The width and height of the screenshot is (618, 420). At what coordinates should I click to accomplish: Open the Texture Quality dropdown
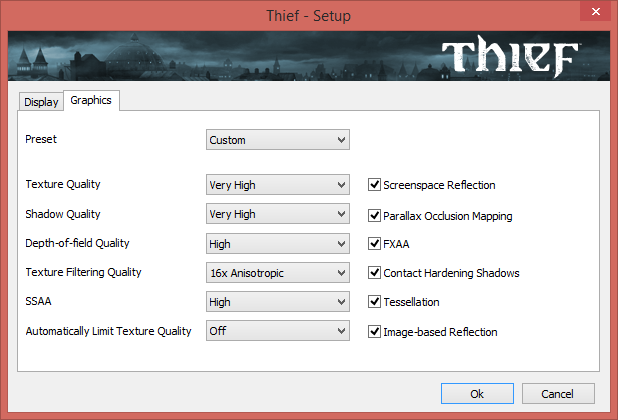(x=277, y=185)
